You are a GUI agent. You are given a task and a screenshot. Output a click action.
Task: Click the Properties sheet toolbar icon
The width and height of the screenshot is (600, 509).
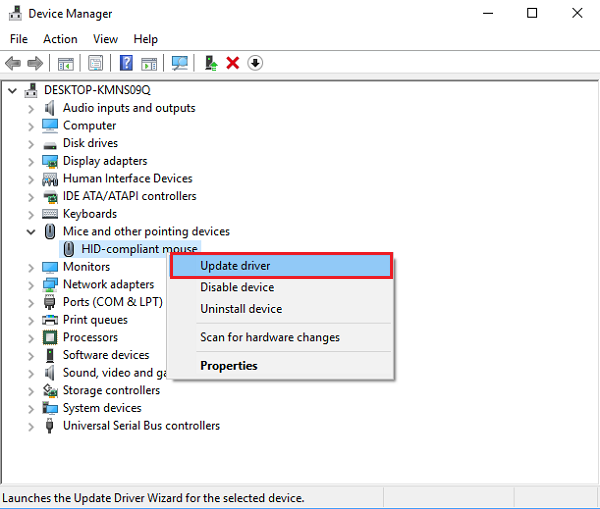point(96,63)
